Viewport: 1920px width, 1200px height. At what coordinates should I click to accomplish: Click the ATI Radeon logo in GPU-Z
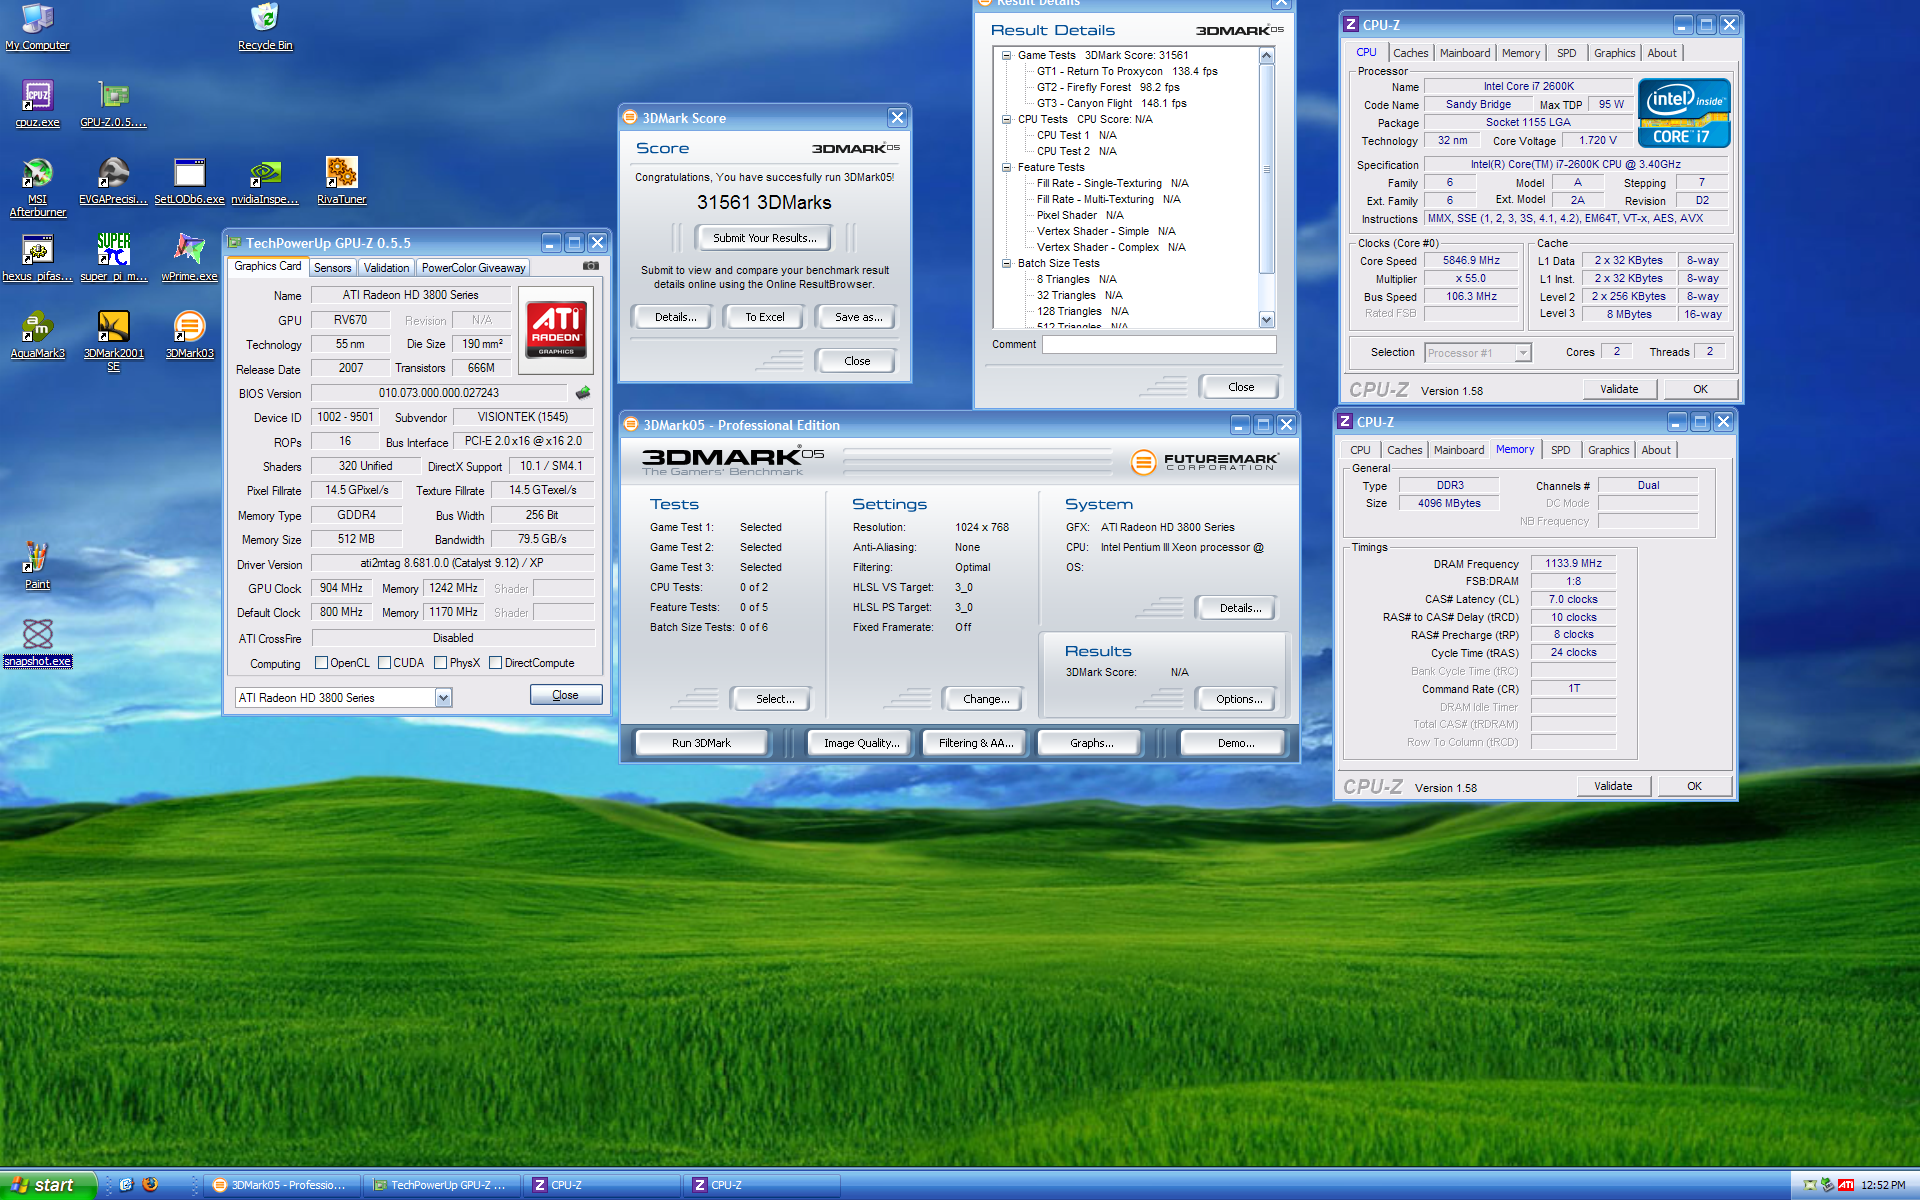(x=557, y=329)
